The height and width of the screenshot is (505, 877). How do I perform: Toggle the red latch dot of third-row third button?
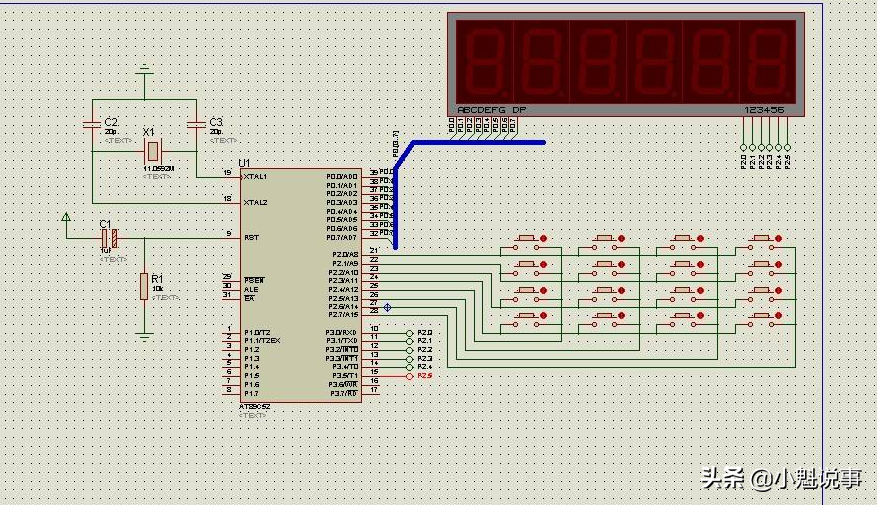point(700,291)
